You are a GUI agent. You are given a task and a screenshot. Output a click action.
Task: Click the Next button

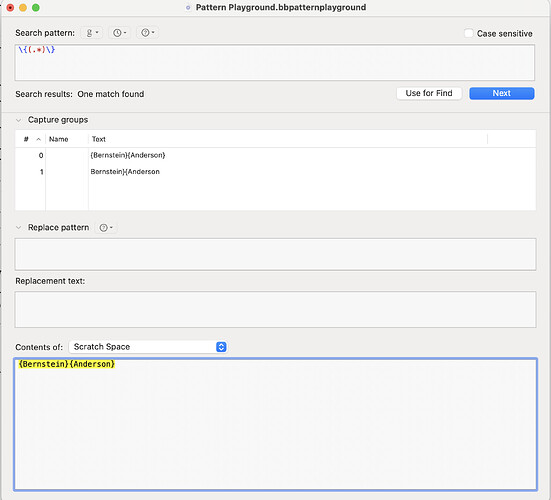501,93
